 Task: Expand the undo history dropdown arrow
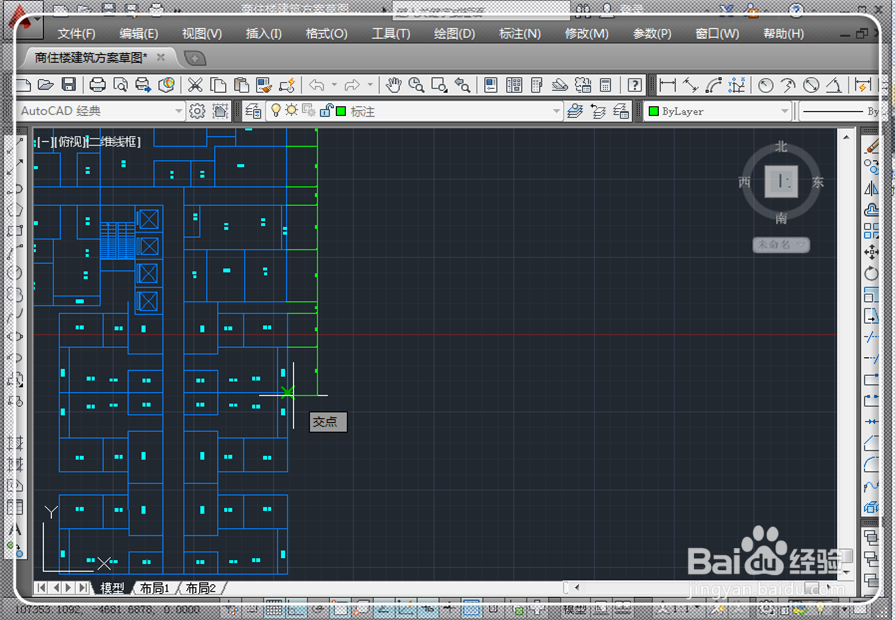pyautogui.click(x=334, y=86)
